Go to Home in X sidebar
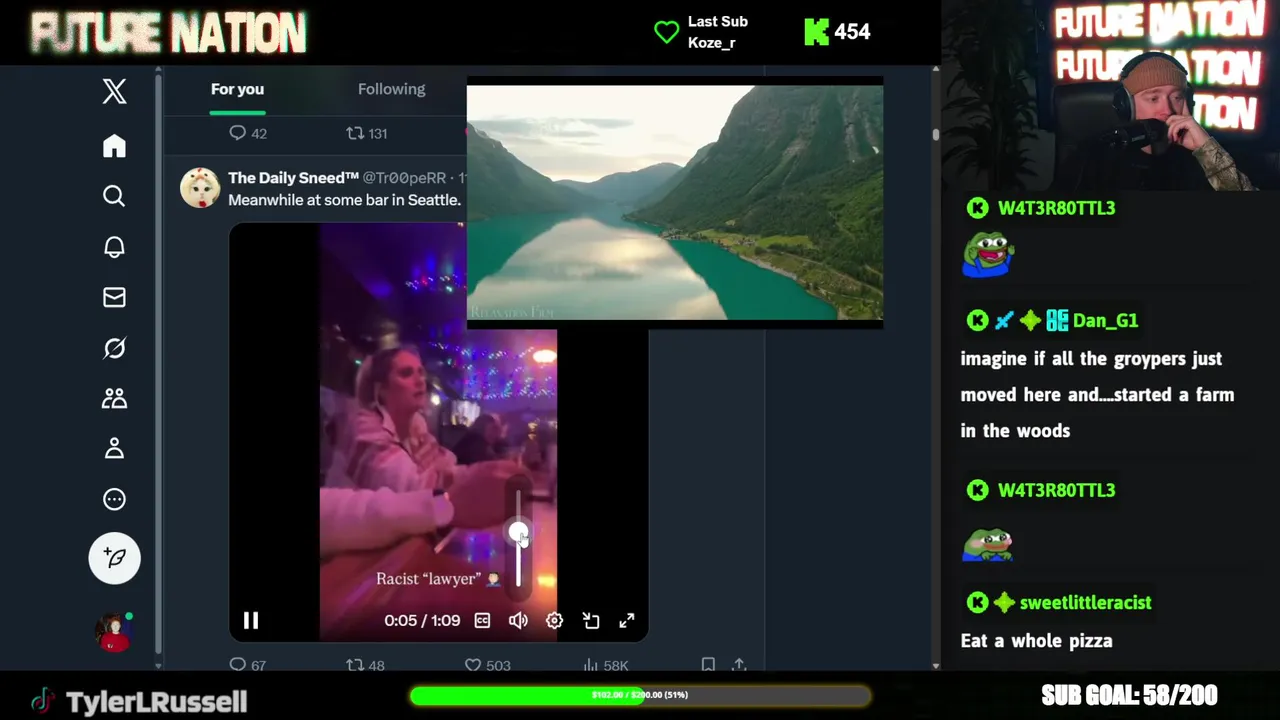This screenshot has width=1280, height=720. coord(114,146)
